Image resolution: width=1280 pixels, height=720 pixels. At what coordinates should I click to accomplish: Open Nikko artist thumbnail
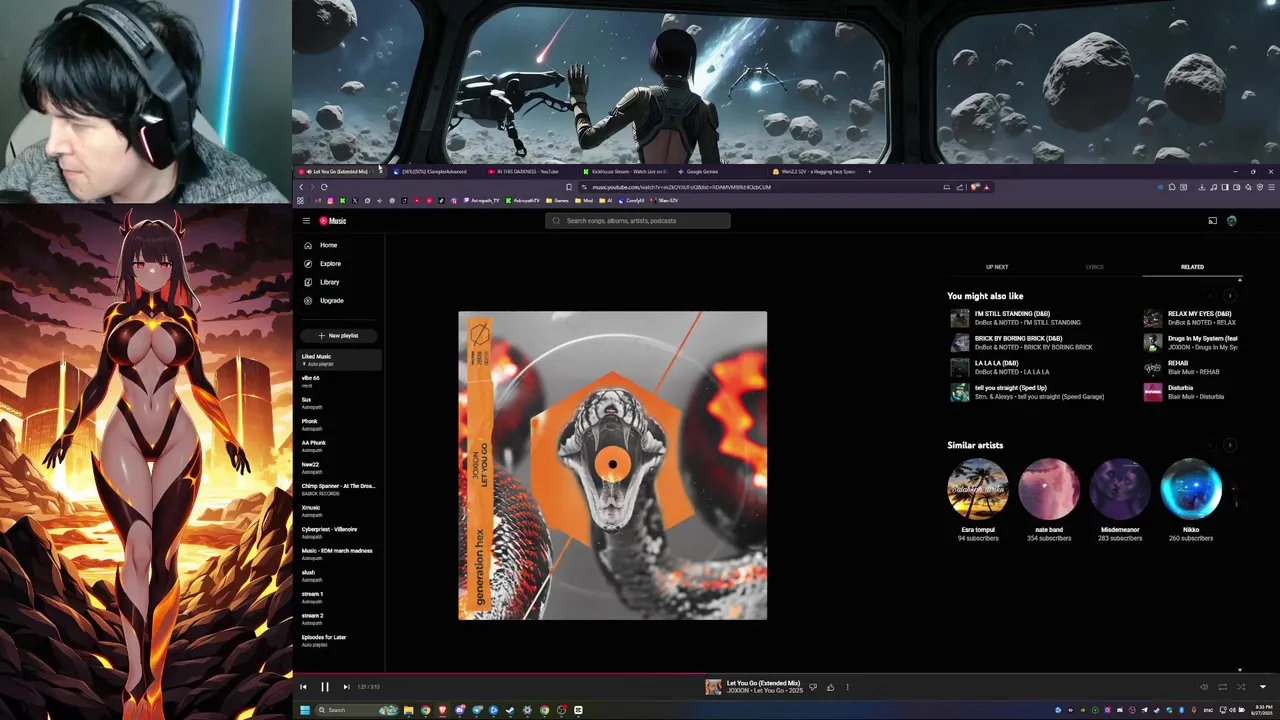click(1191, 489)
